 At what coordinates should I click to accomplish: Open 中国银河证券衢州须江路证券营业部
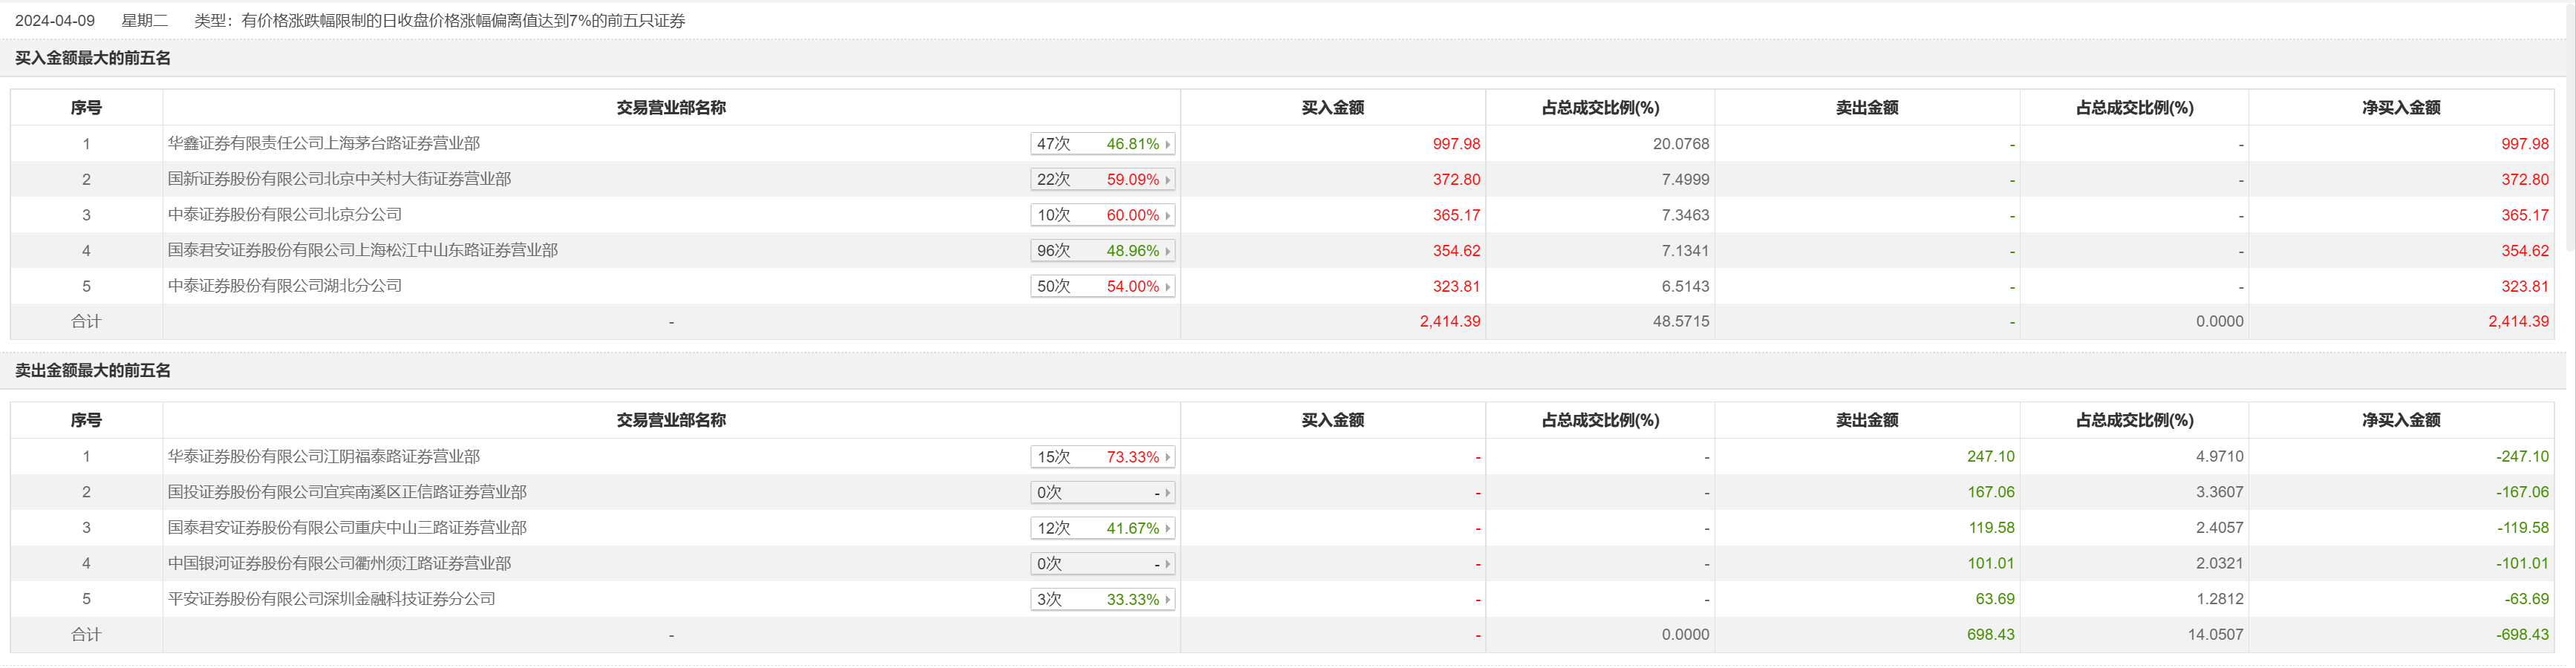(x=339, y=563)
